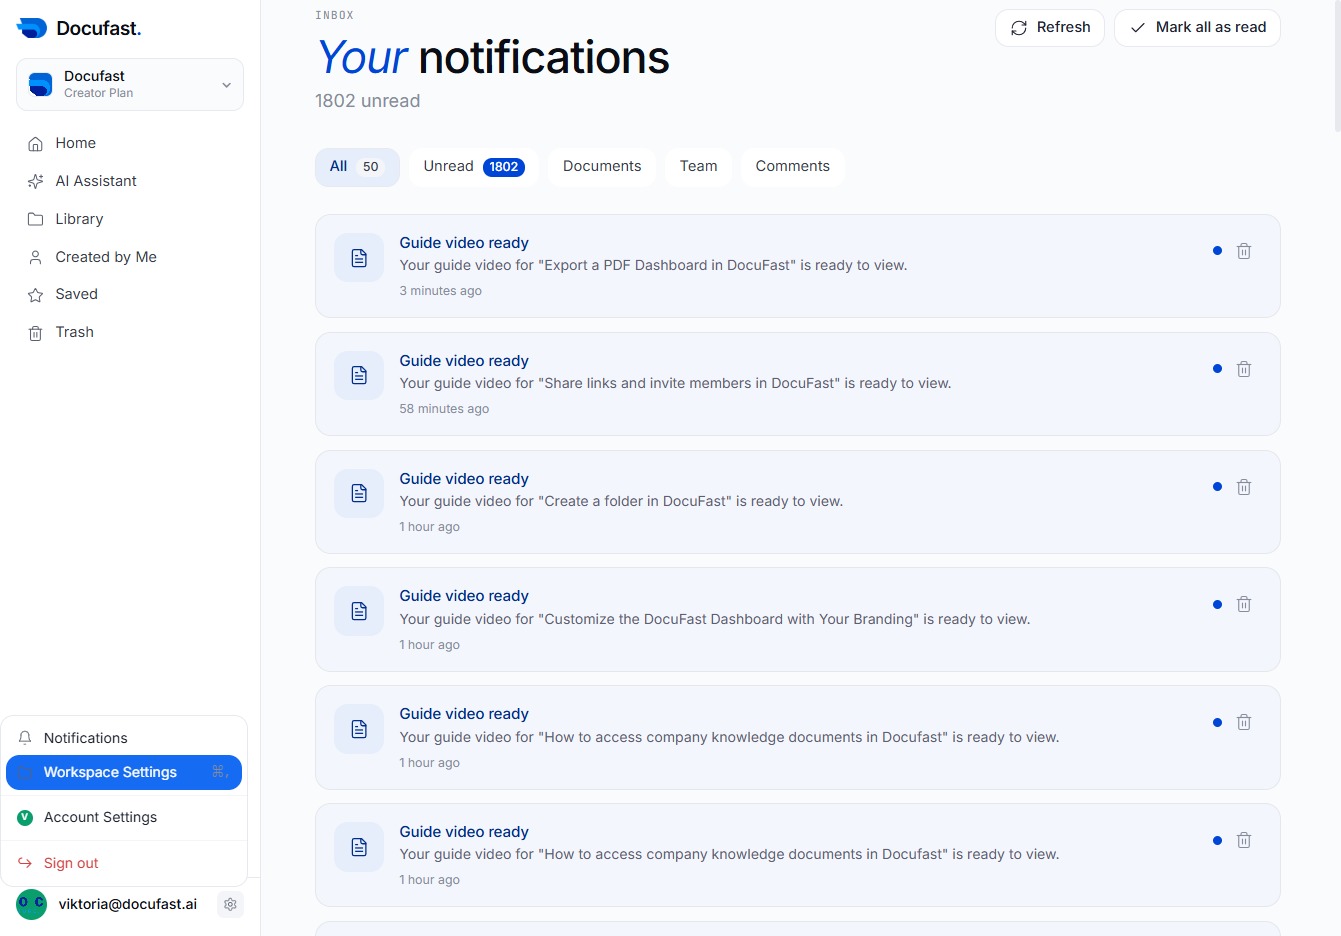Toggle unread dot on "Share links and invite members" notification
The image size is (1341, 936).
click(1217, 369)
